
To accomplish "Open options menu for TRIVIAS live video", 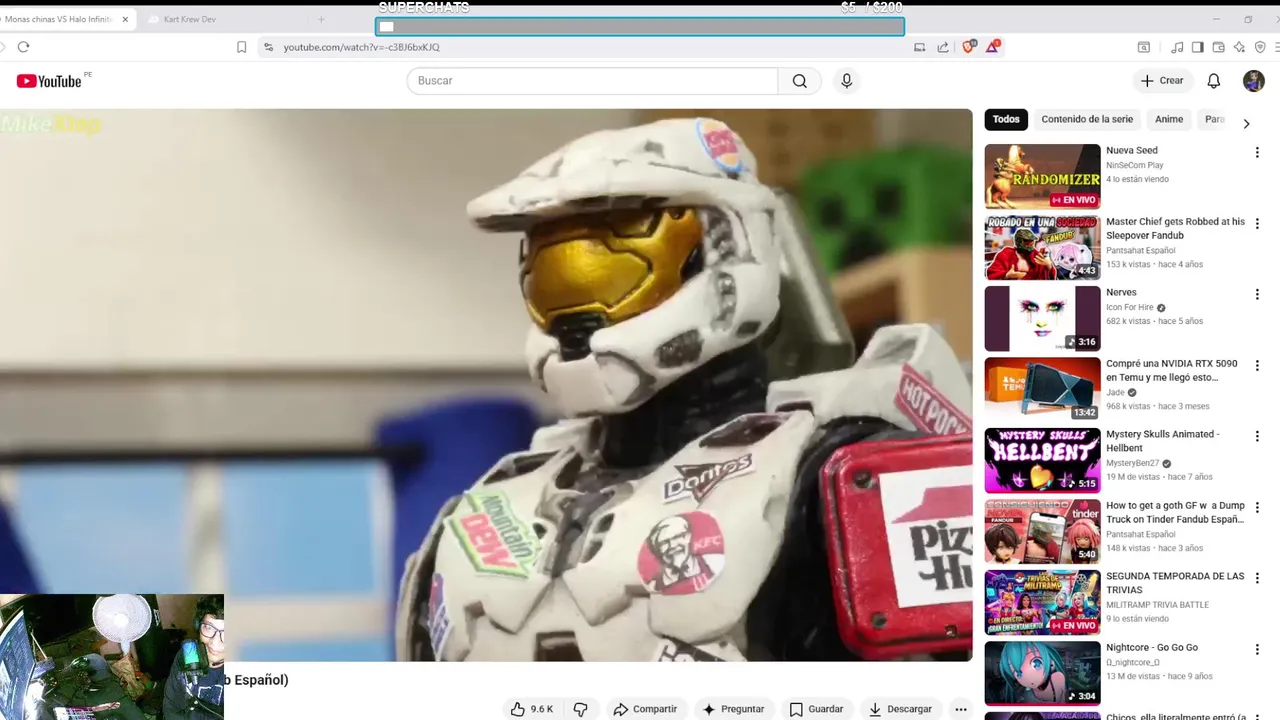I will [x=1257, y=579].
